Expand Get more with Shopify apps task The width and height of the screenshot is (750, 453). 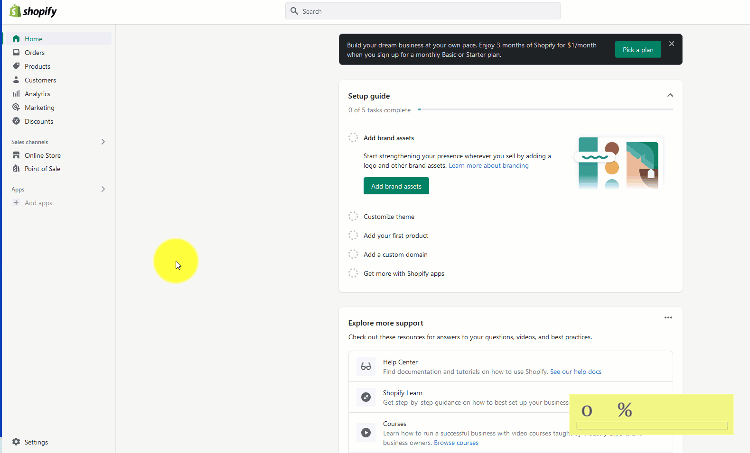404,273
